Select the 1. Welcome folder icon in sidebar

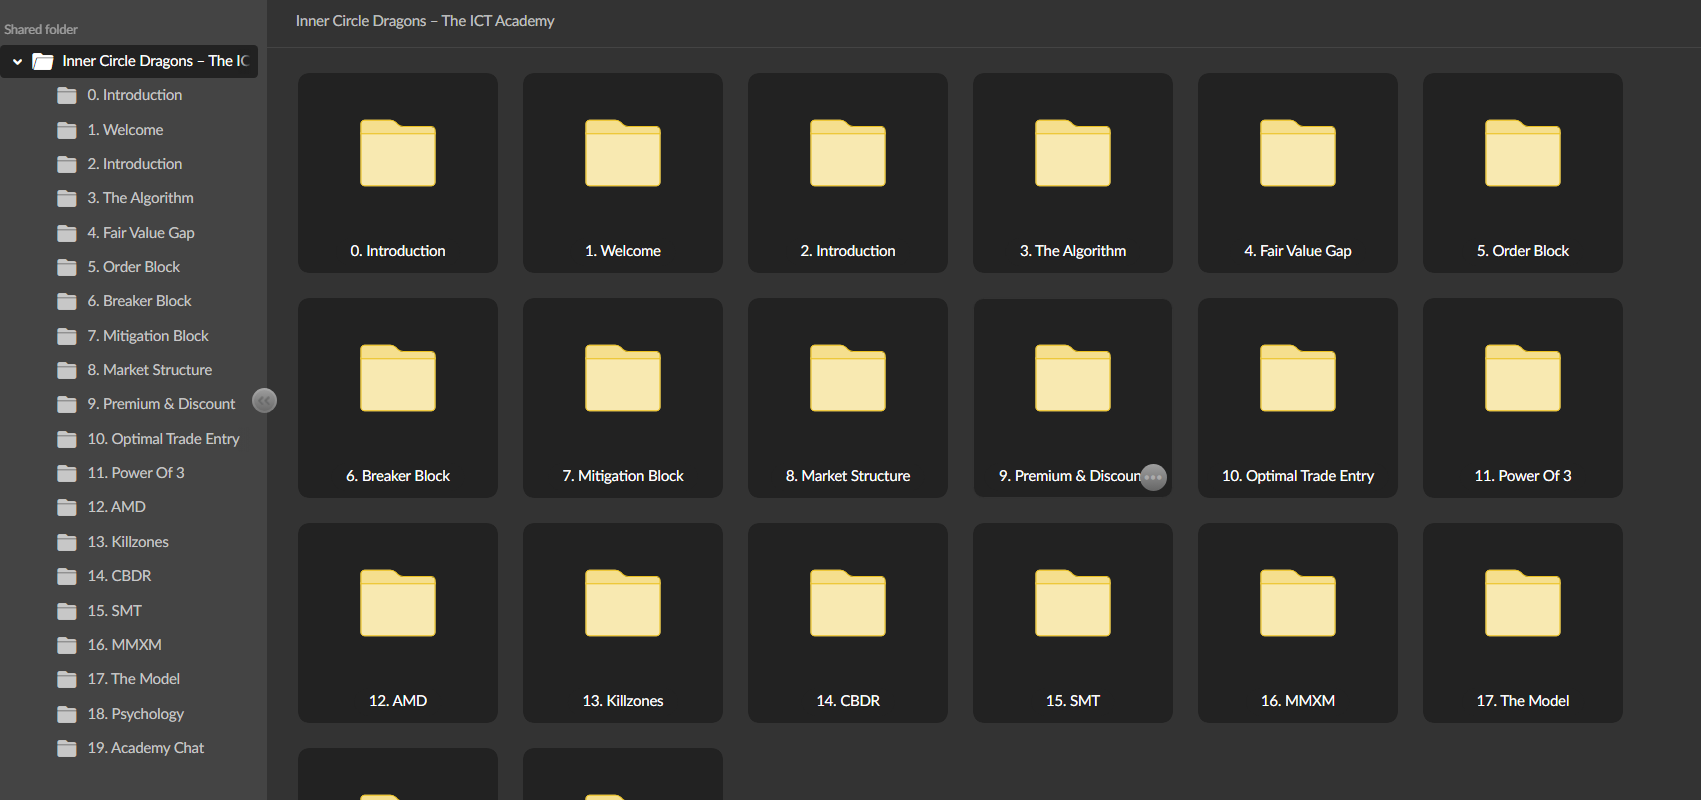pos(67,130)
